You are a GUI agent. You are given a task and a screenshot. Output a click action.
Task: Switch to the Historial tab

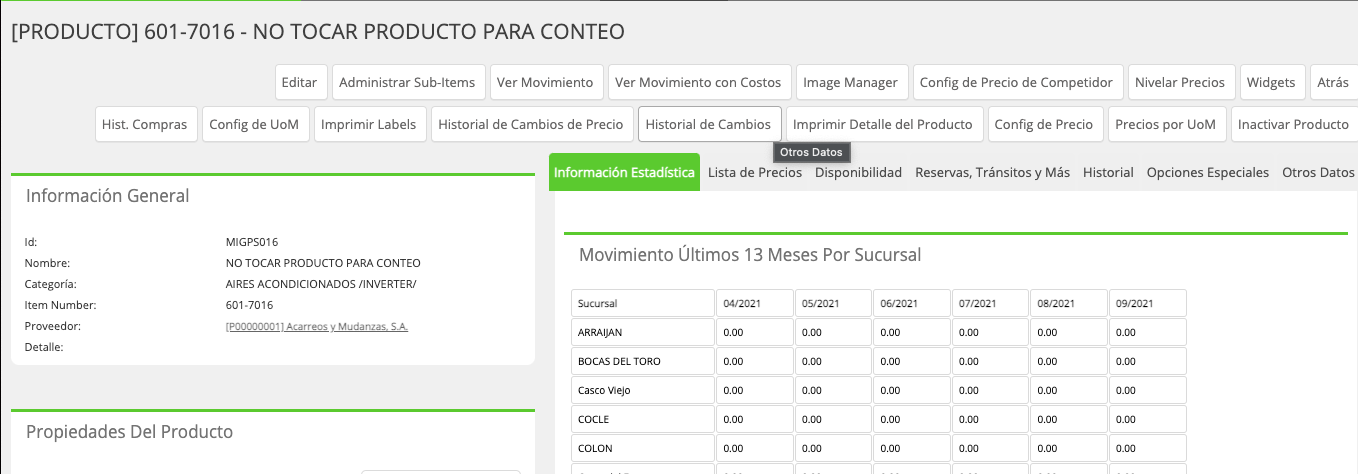point(1108,172)
